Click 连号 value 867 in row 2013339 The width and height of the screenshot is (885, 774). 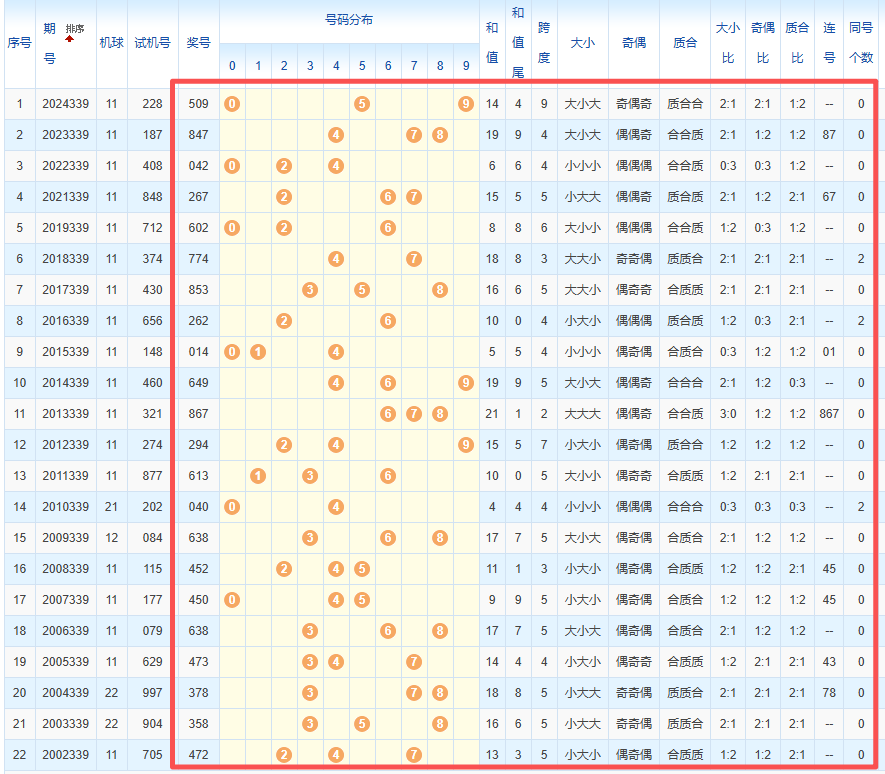coord(829,414)
